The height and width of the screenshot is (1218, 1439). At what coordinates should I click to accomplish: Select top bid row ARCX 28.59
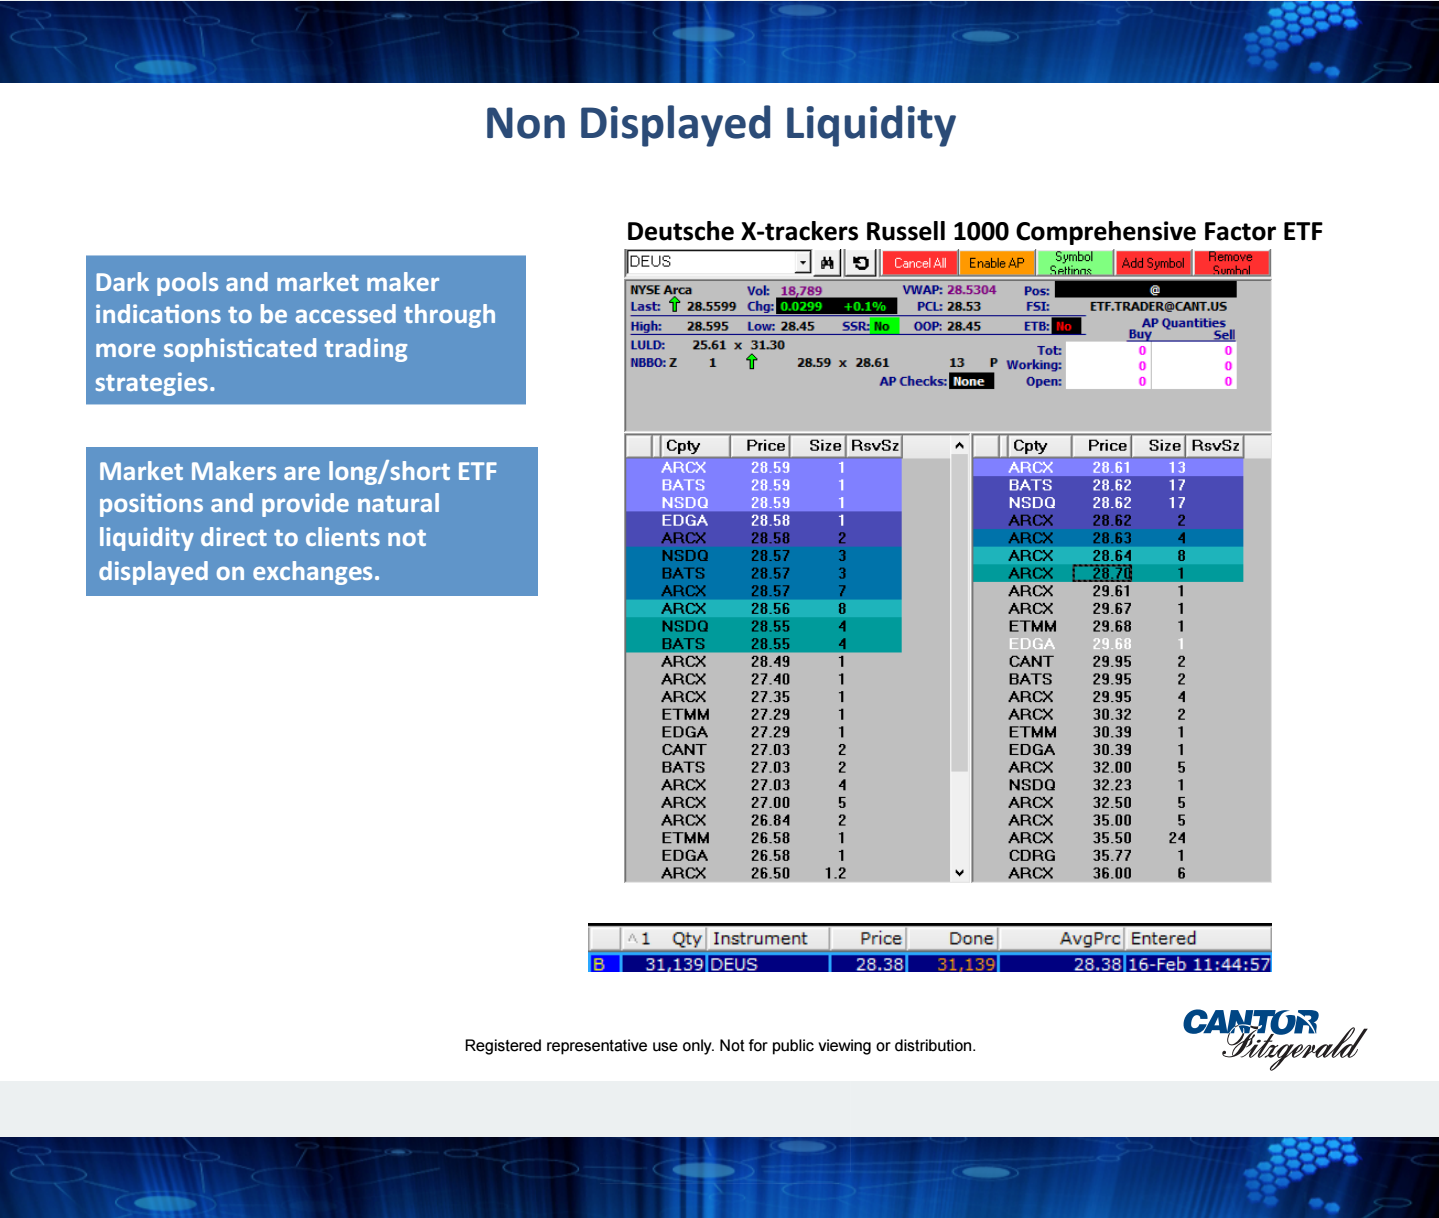[763, 467]
